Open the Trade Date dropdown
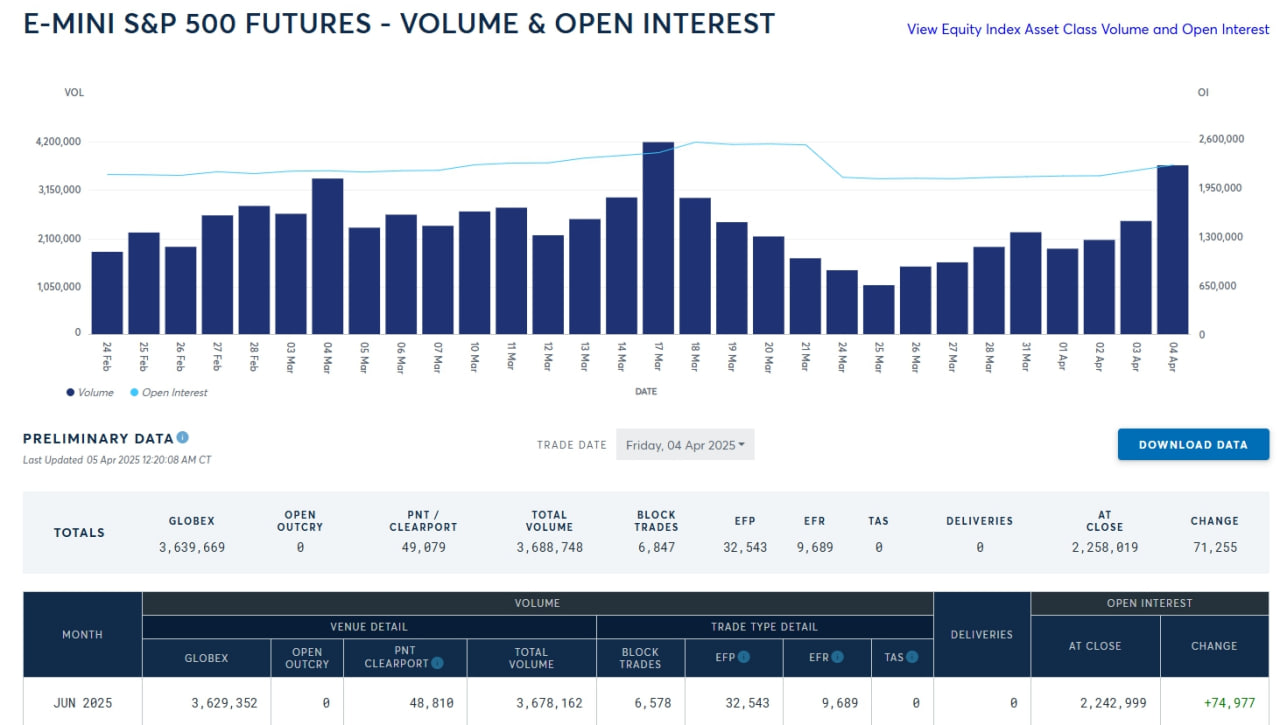The image size is (1280, 725). tap(685, 445)
